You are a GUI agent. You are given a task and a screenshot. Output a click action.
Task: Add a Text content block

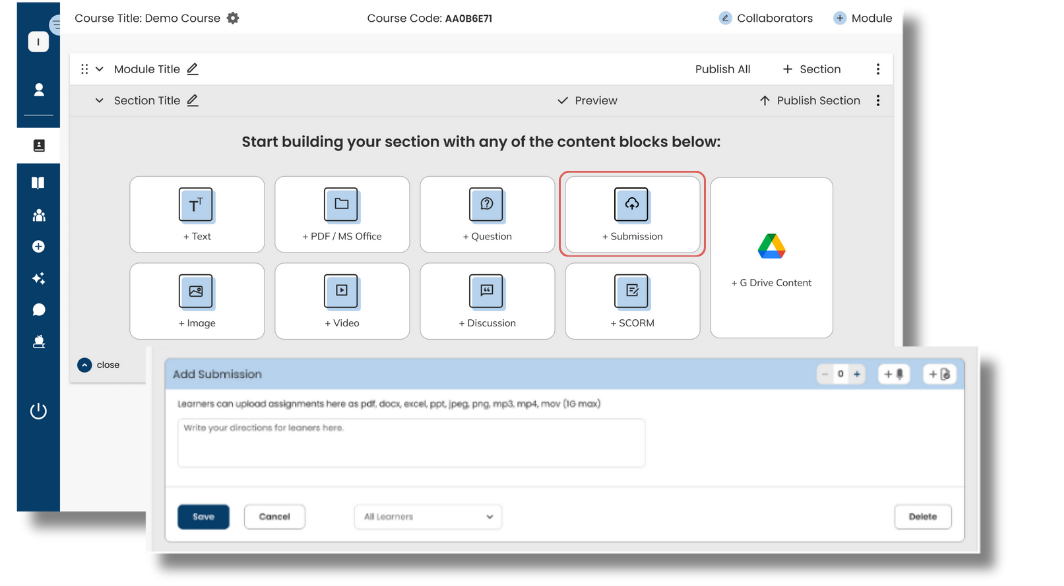(197, 214)
